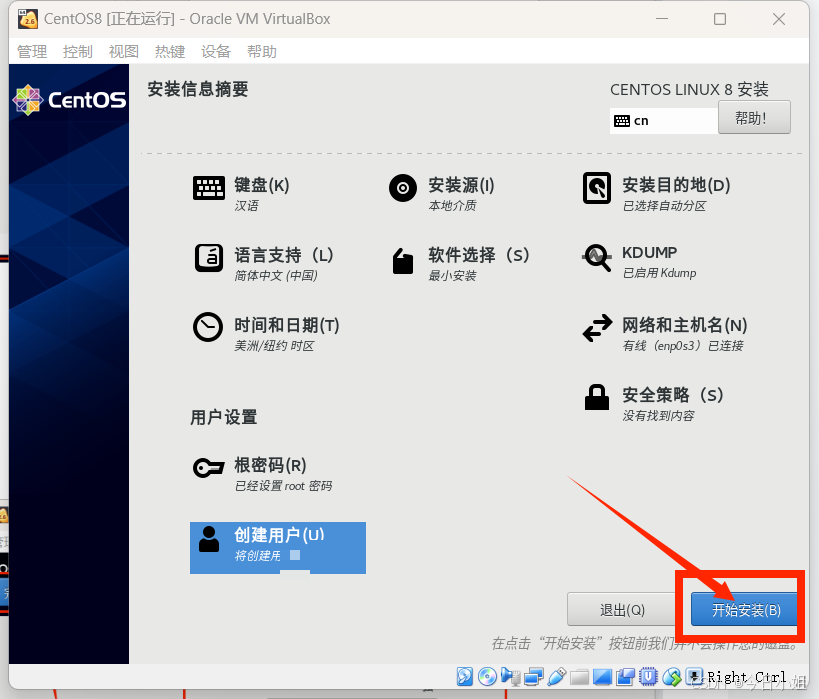Click the audio status icon
The image size is (819, 699).
[510, 677]
